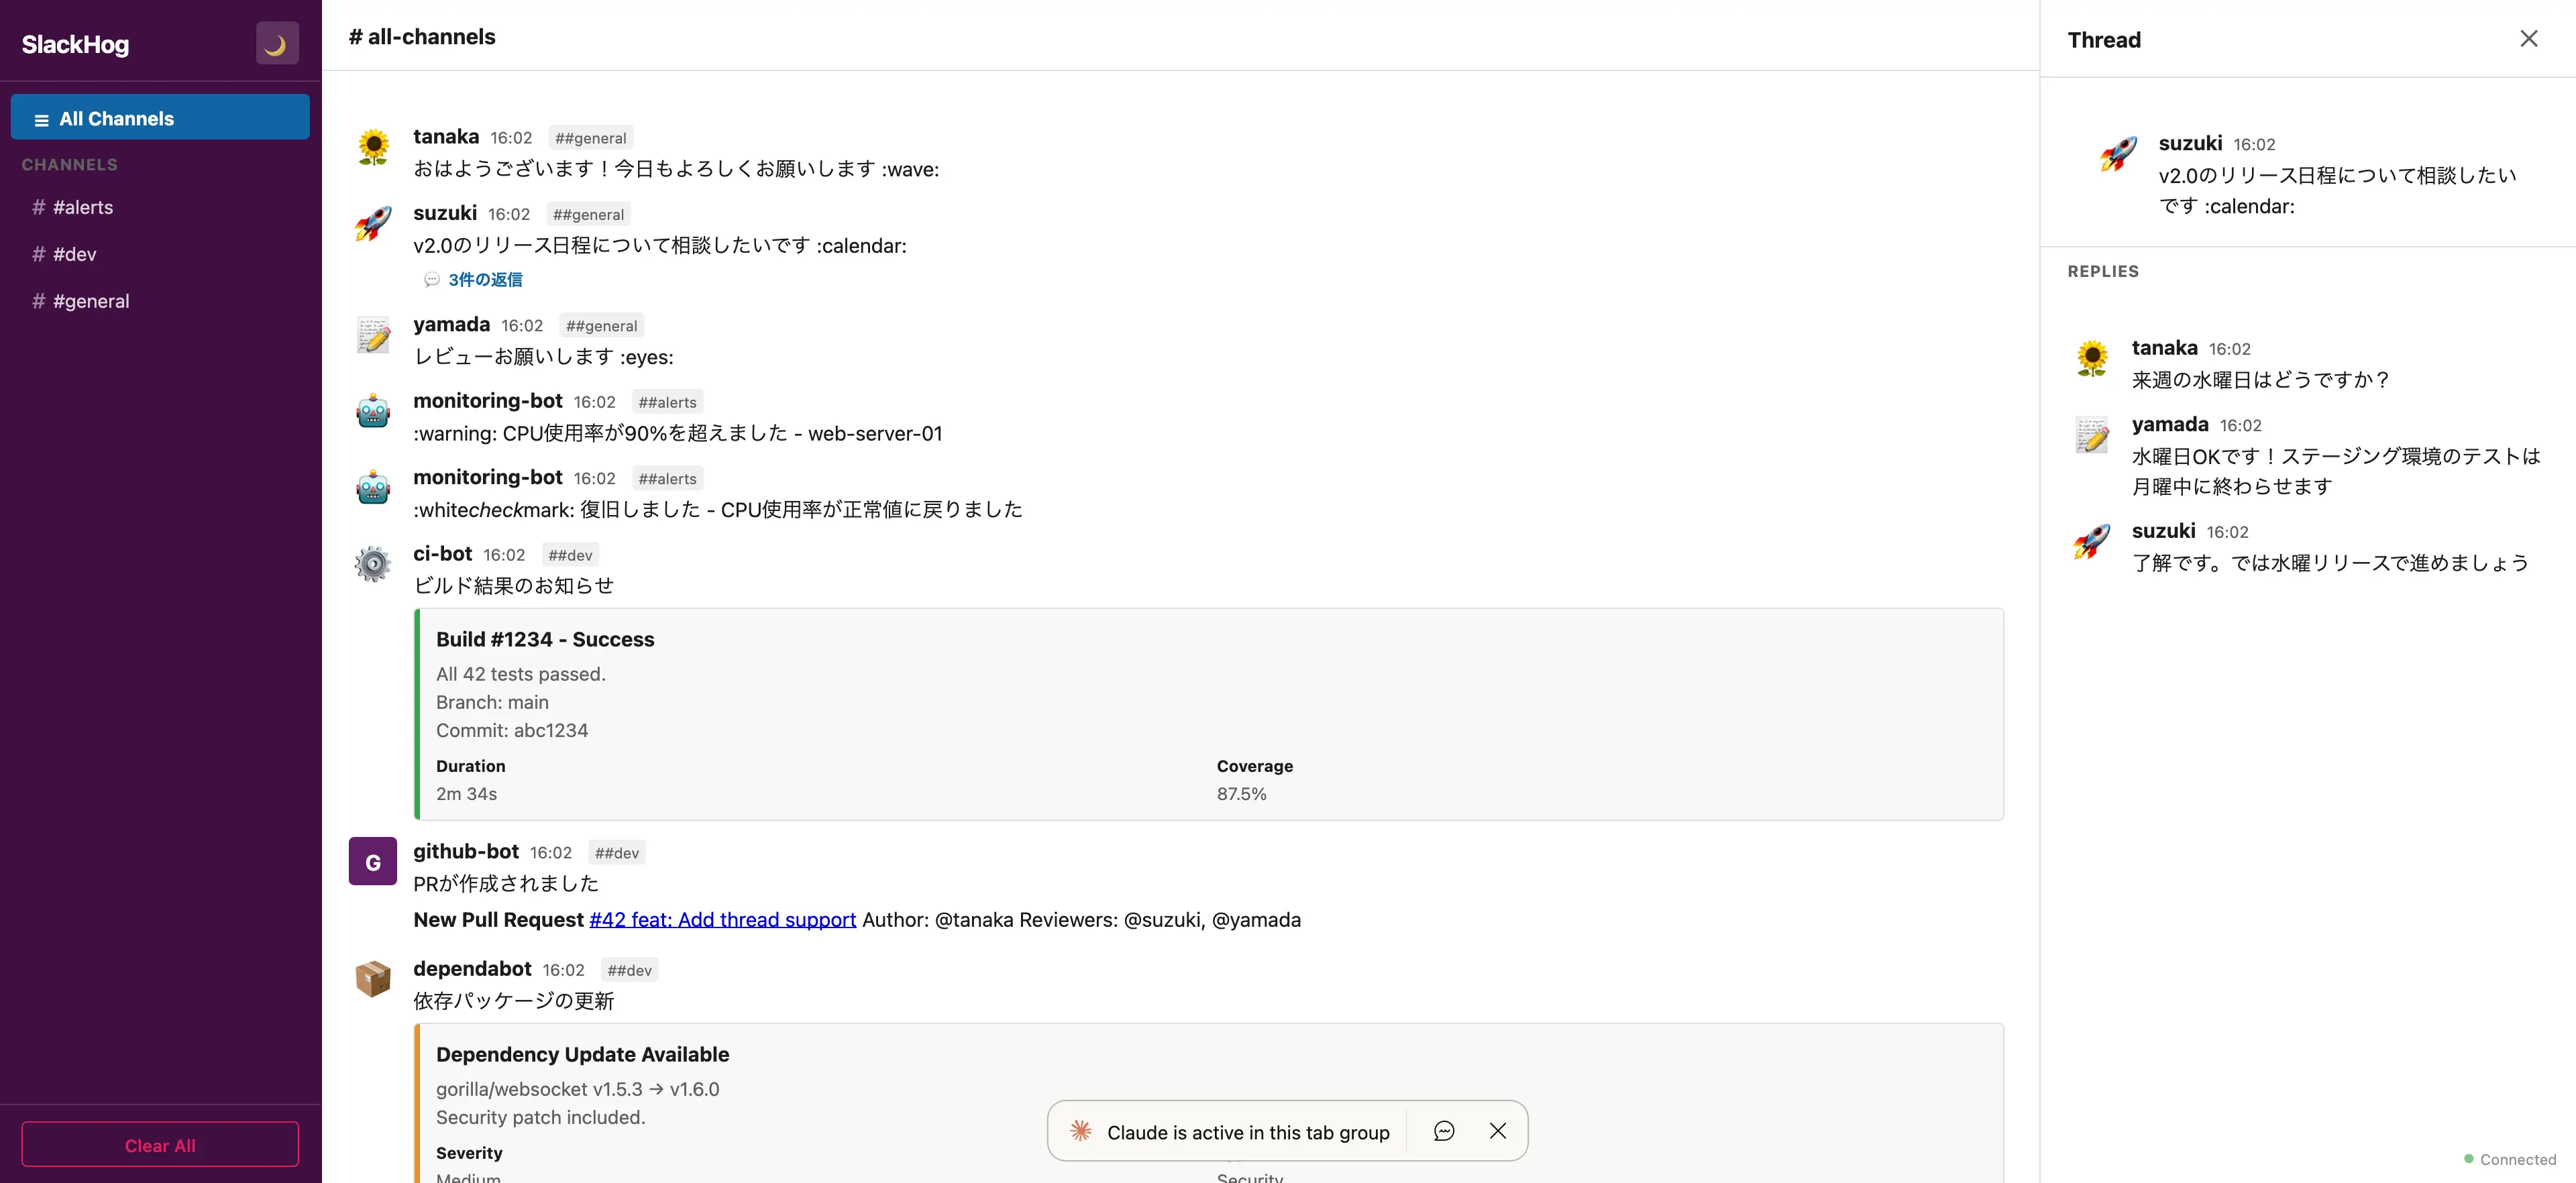The width and height of the screenshot is (2576, 1183).
Task: Click the first monitoring-bot robot avatar
Action: (373, 411)
